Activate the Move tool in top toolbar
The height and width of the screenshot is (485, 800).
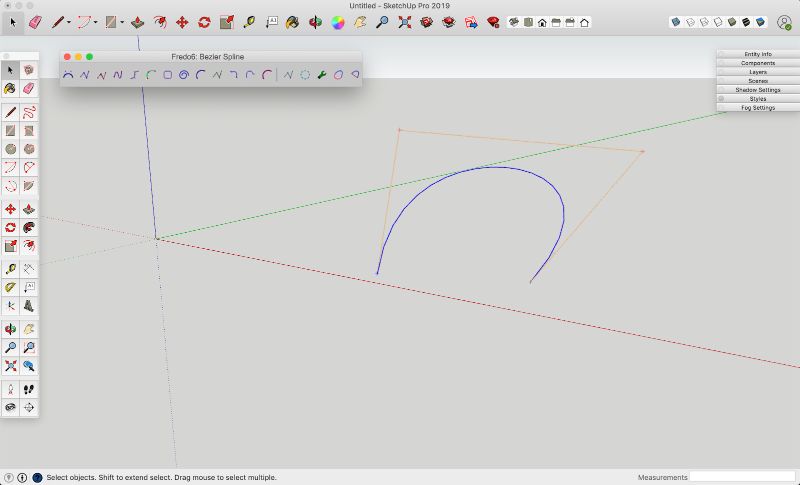[x=182, y=21]
